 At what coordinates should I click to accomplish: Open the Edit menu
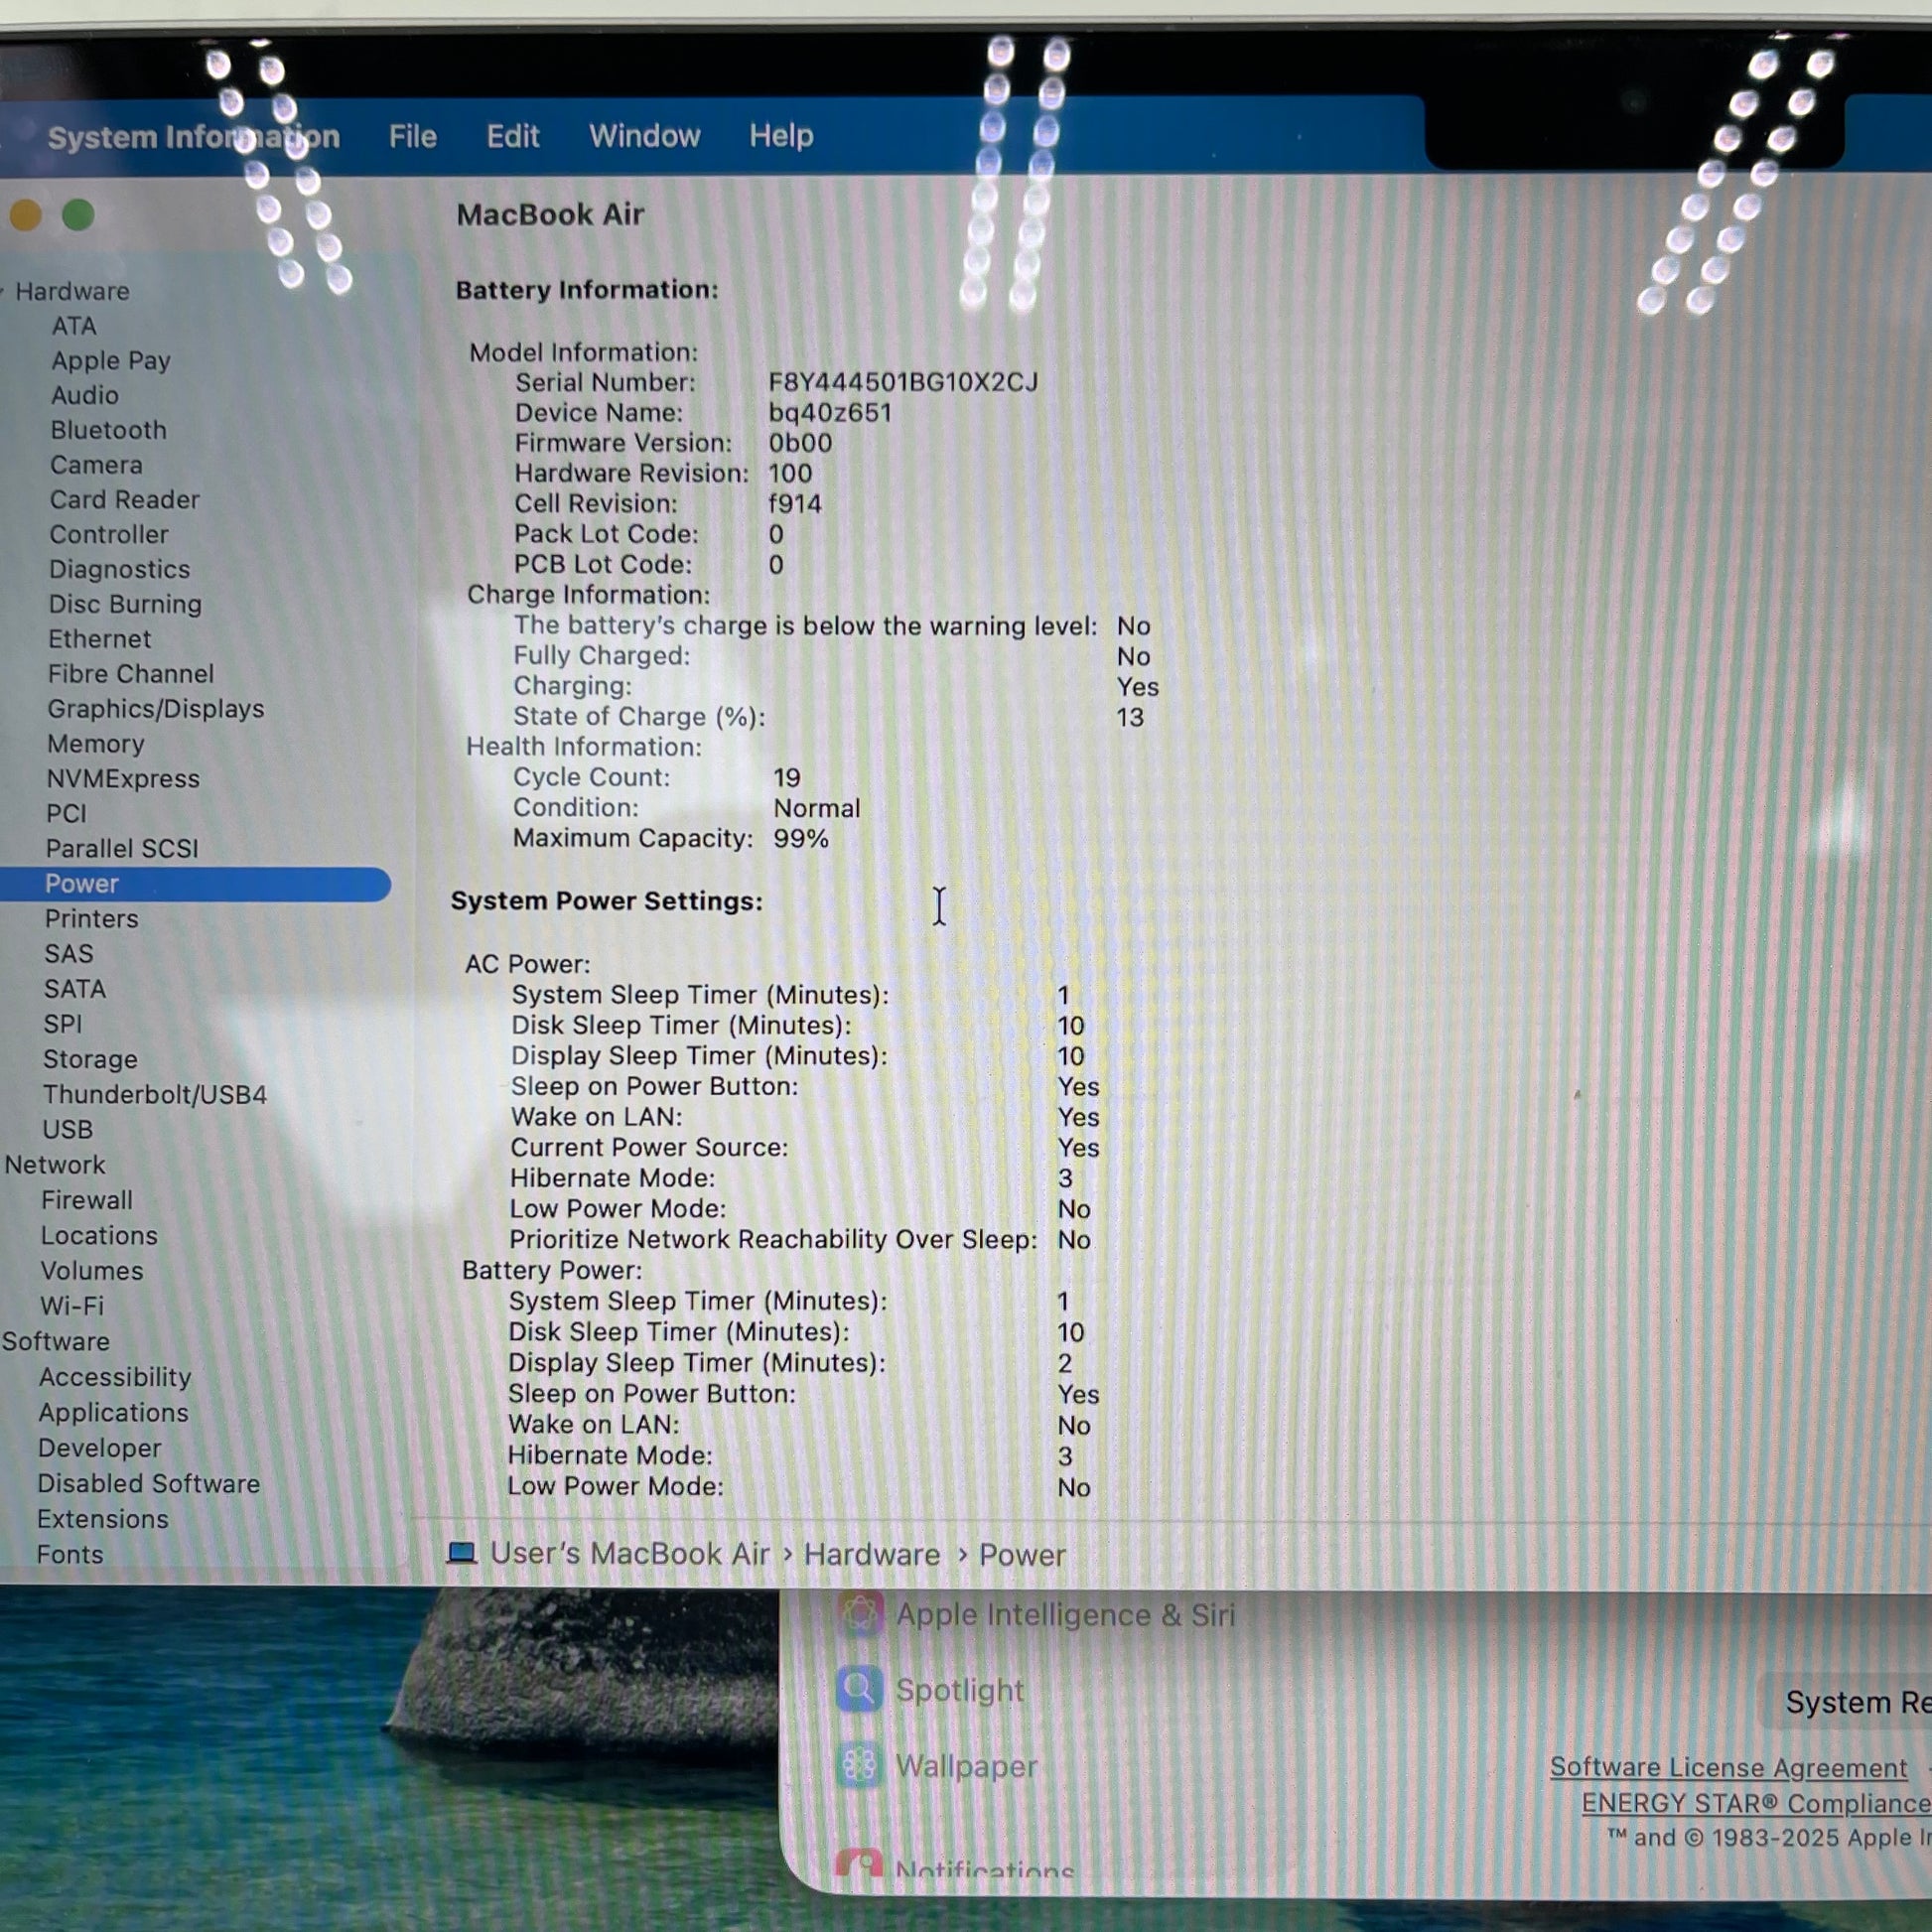pyautogui.click(x=512, y=136)
